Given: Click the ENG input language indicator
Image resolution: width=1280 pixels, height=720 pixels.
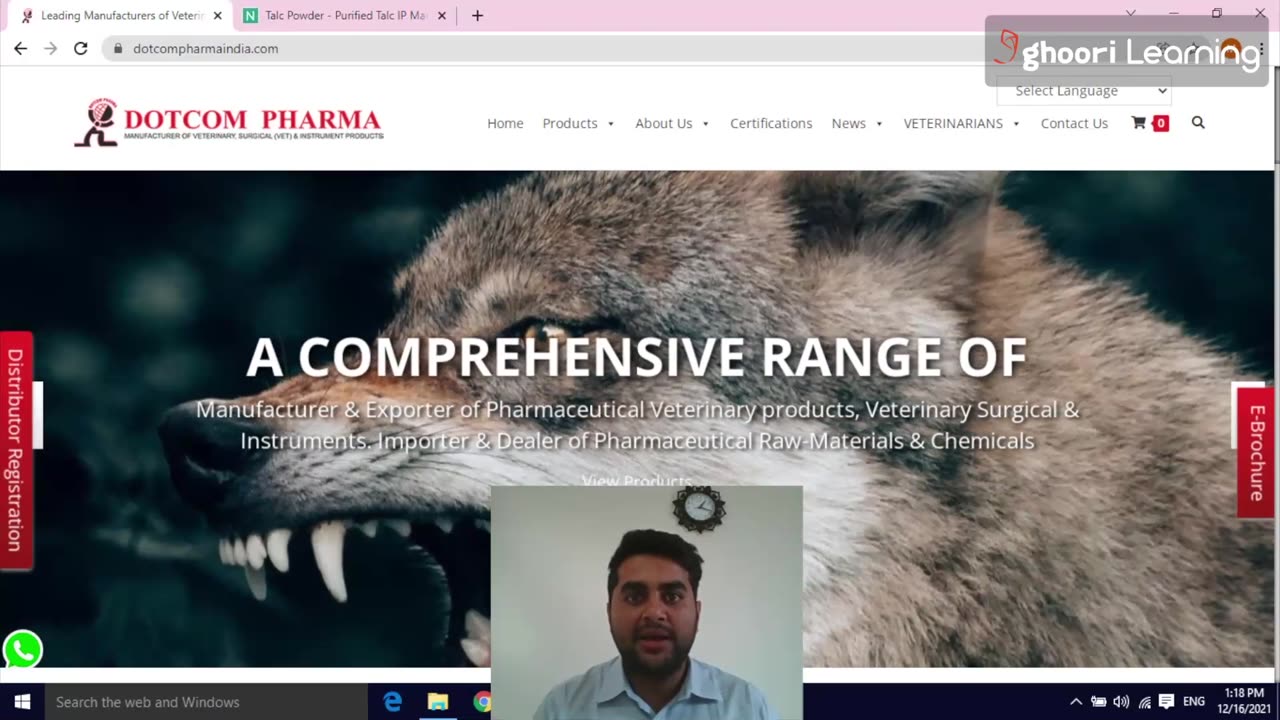Looking at the screenshot, I should point(1194,702).
